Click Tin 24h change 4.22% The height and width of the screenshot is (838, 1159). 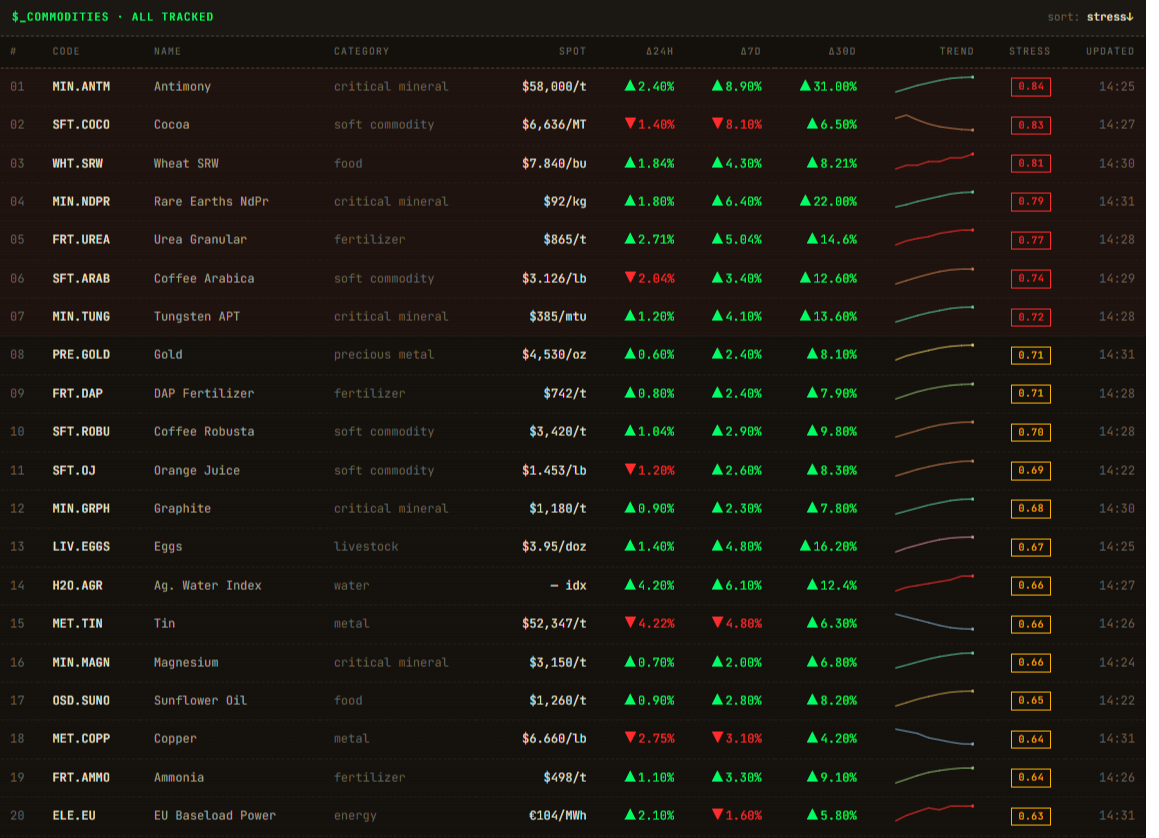650,623
